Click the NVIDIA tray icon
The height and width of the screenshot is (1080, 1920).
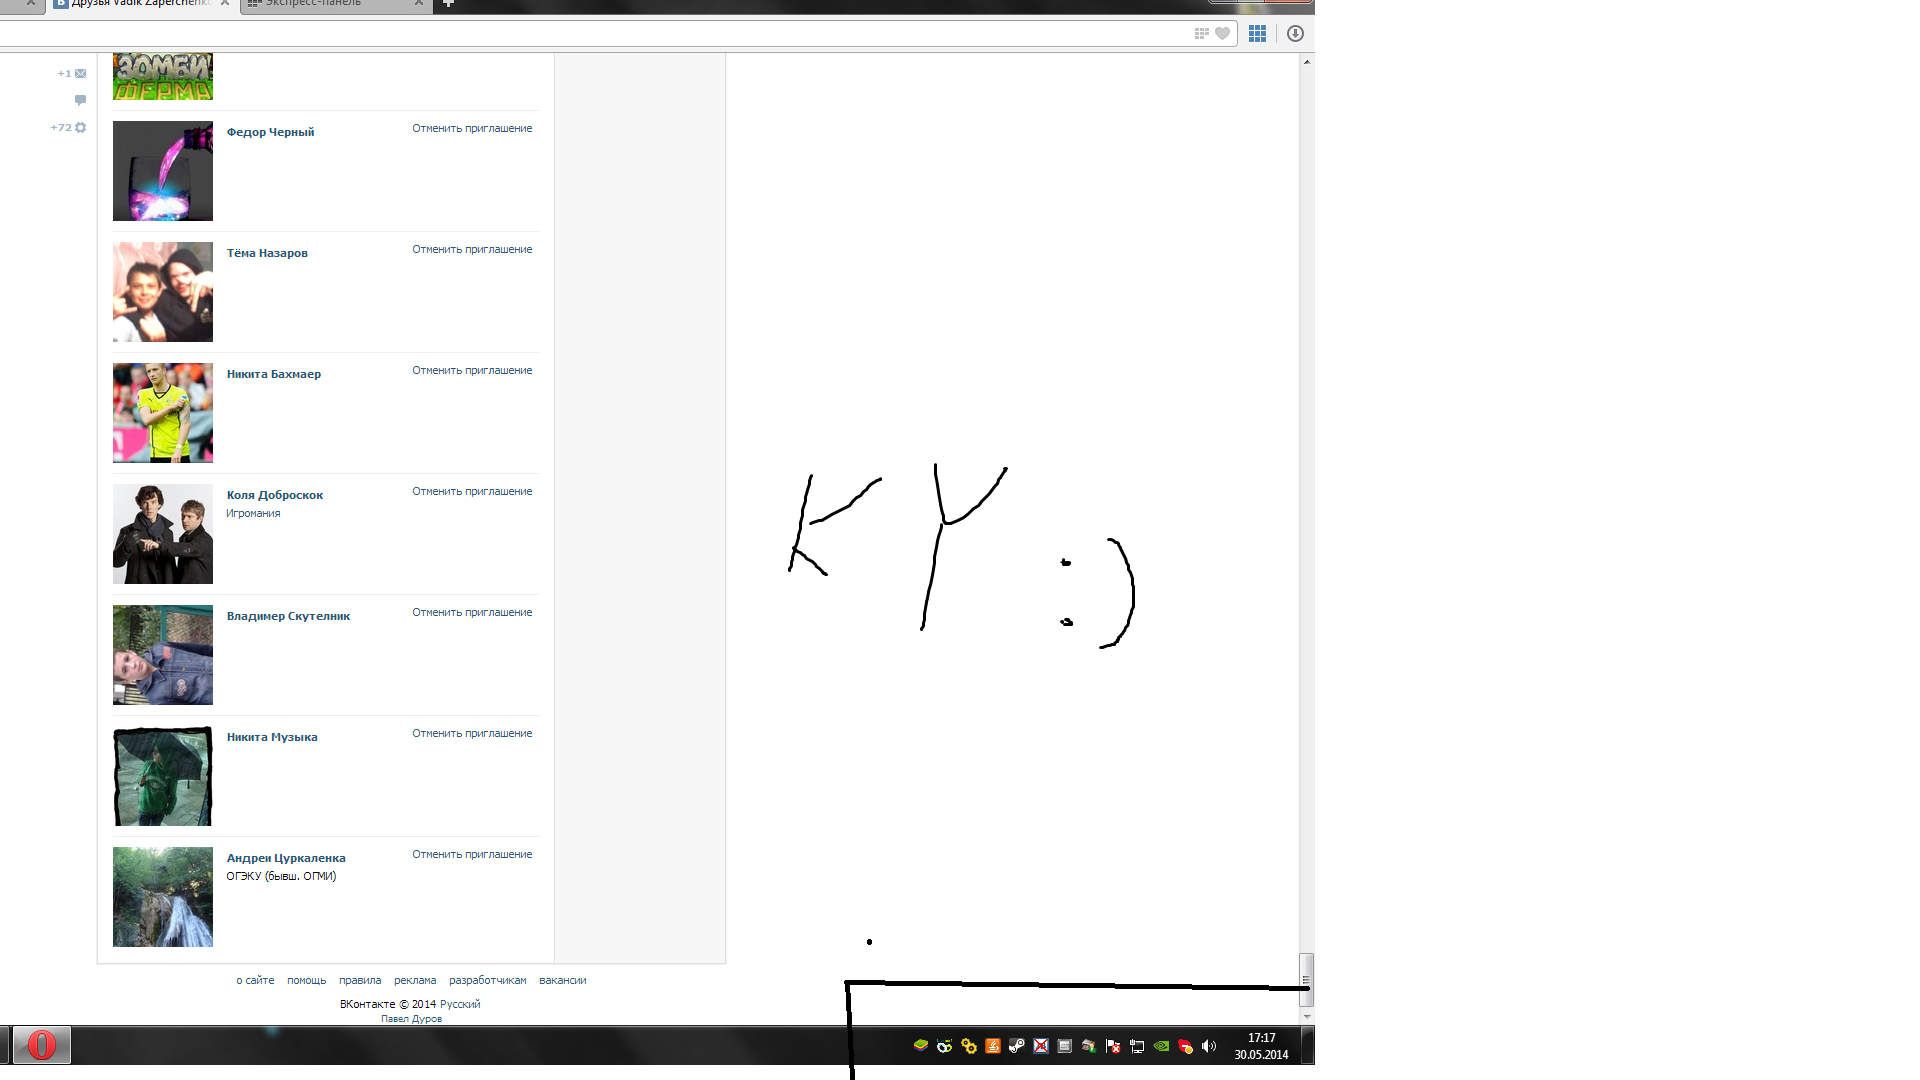click(1161, 1046)
